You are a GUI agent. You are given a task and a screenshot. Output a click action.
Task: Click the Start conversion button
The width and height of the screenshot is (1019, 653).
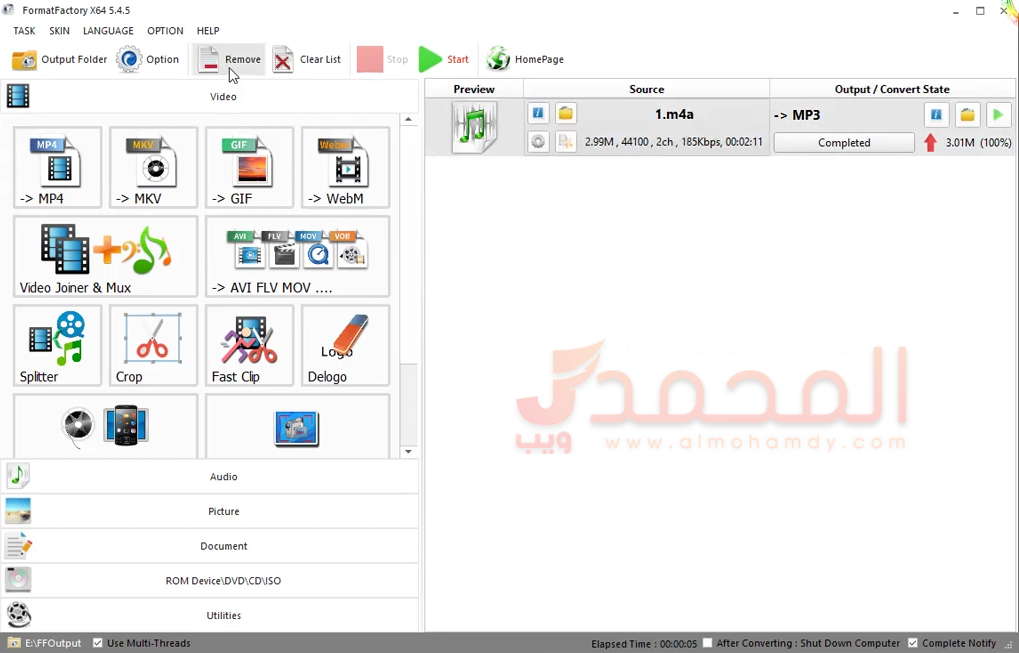[444, 60]
